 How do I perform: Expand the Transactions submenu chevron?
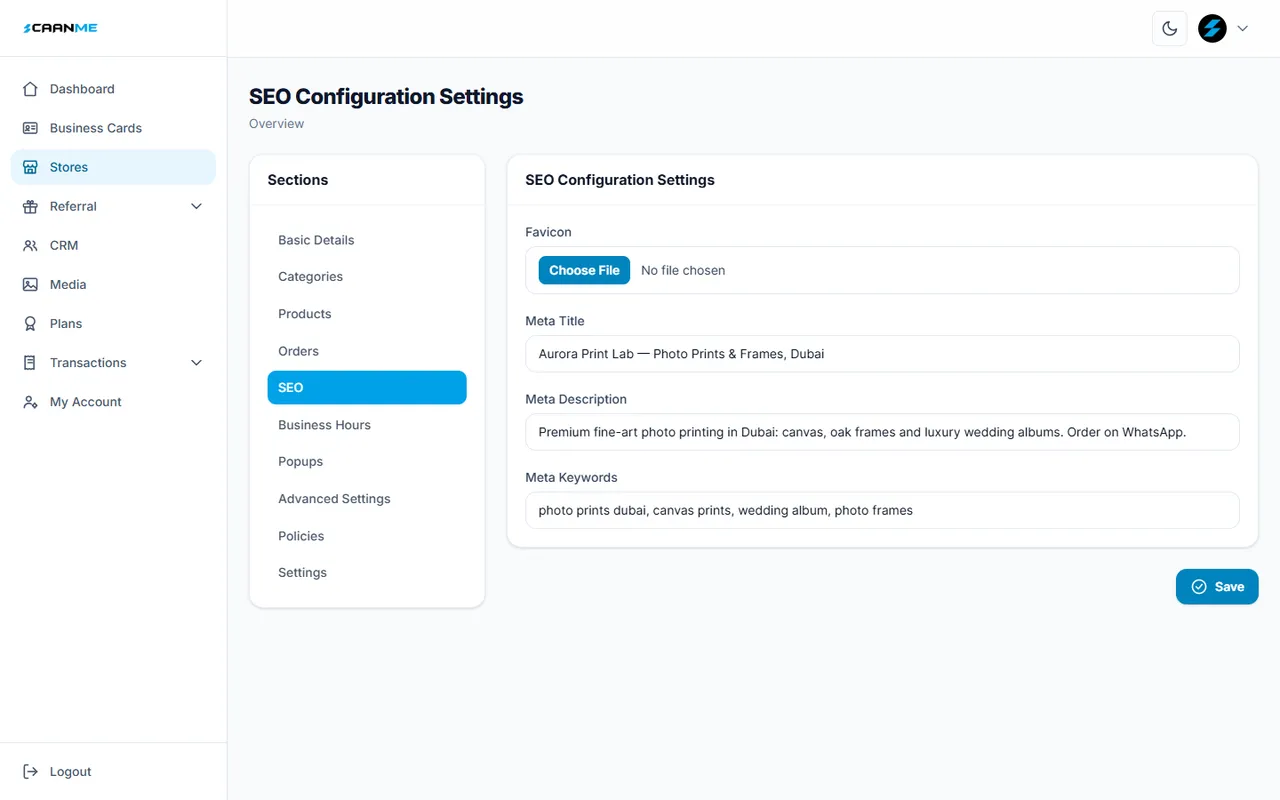tap(196, 362)
